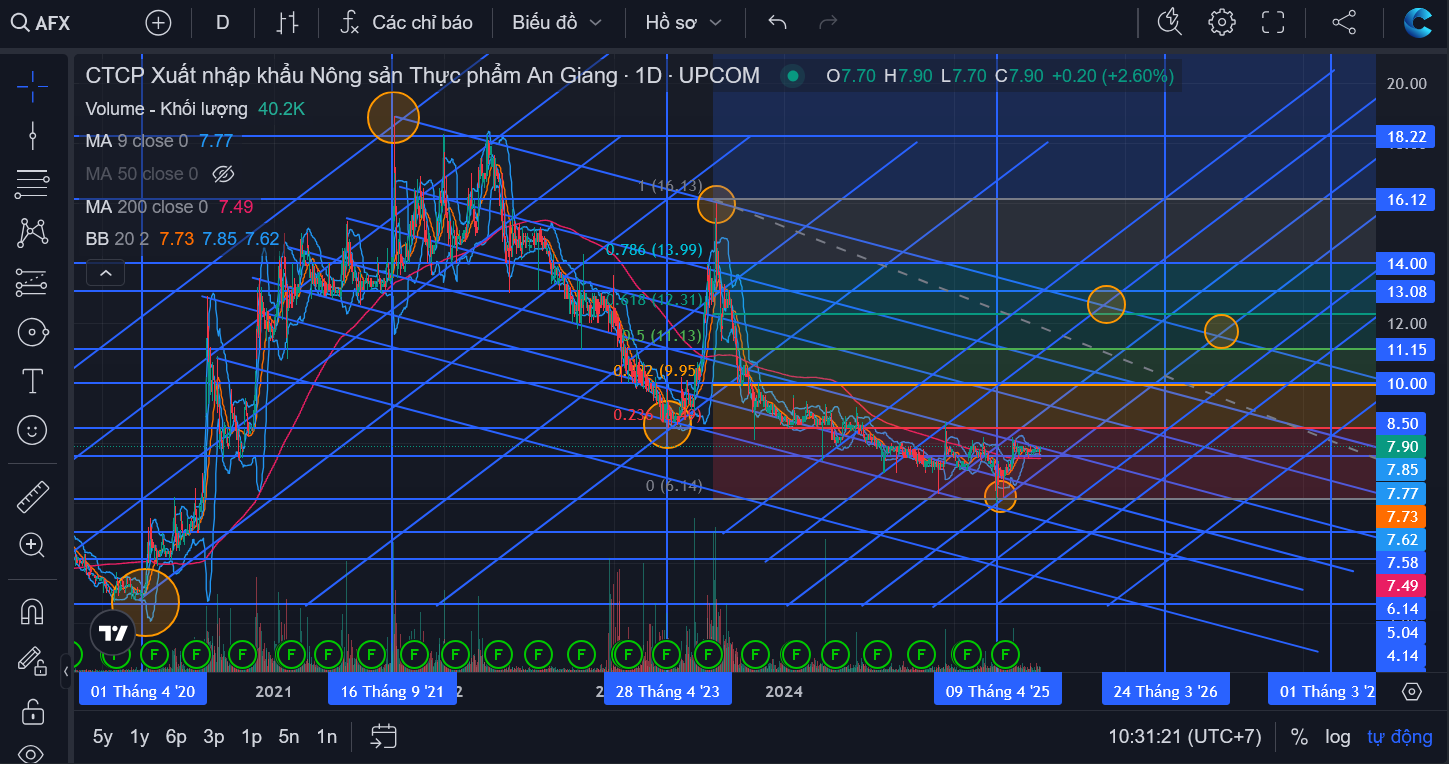The image size is (1449, 764).
Task: Activate the zoom in tool
Action: [32, 545]
